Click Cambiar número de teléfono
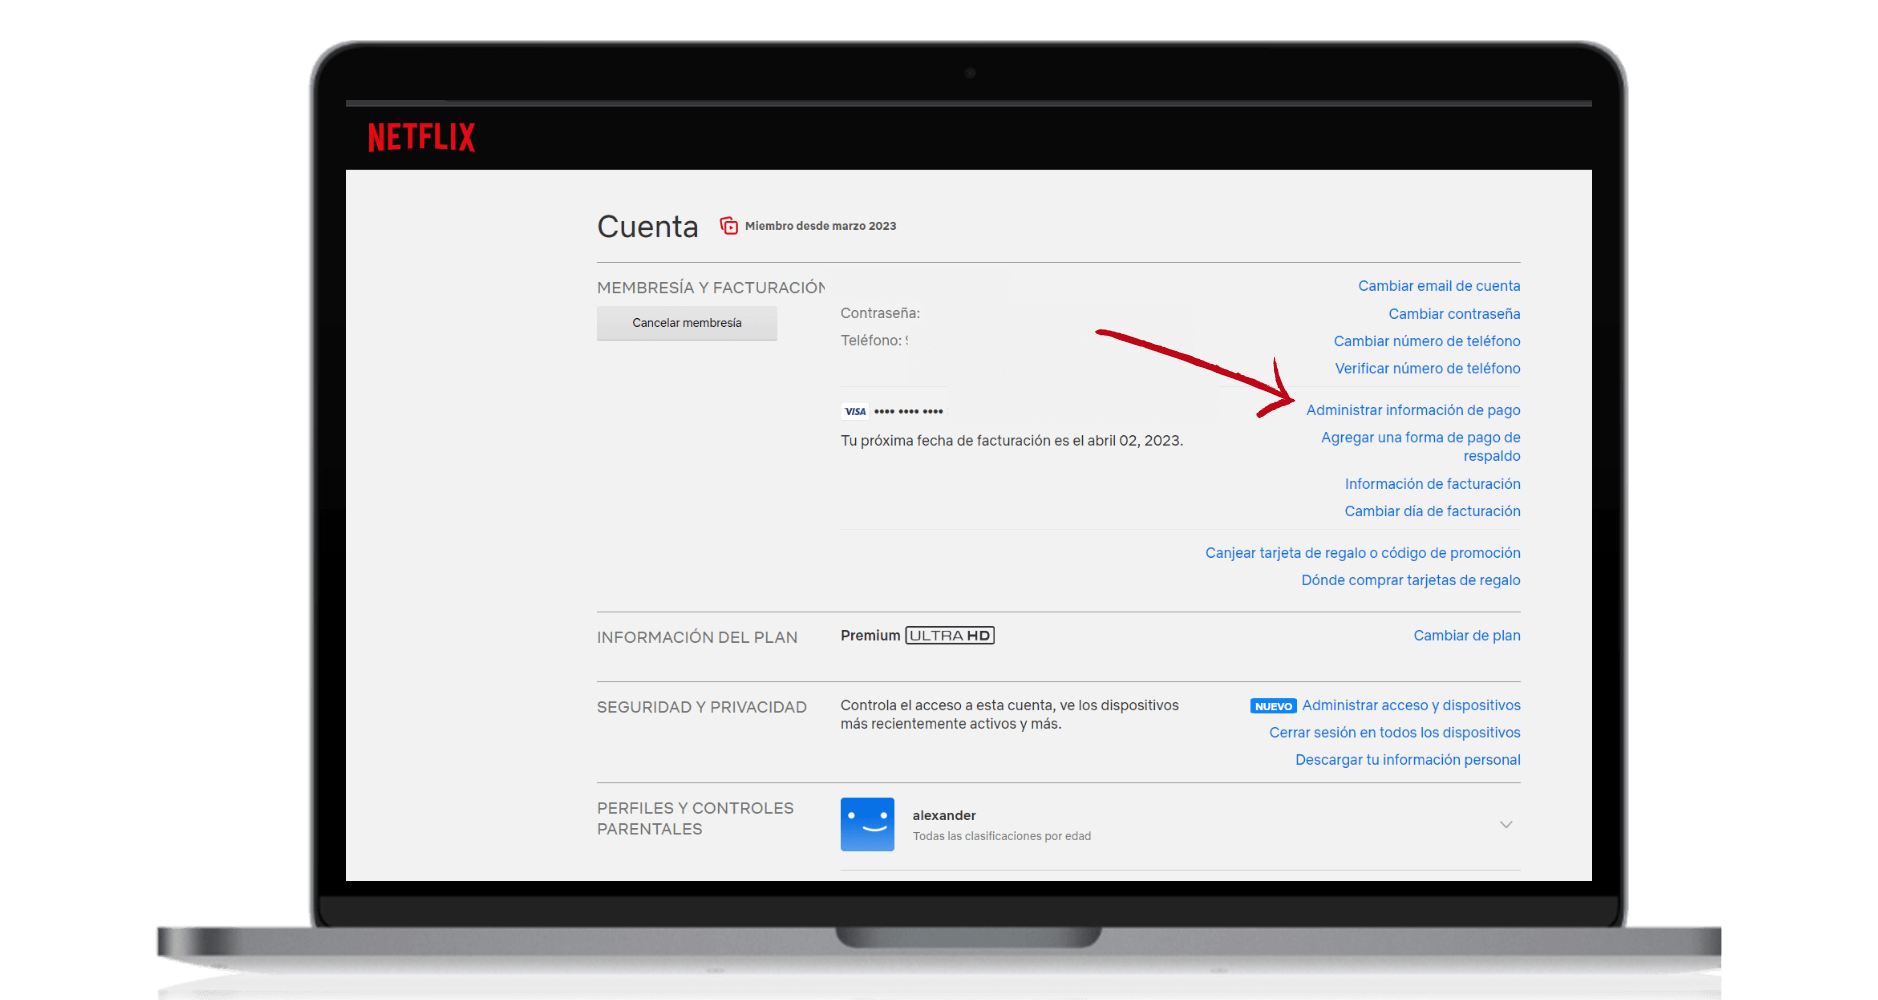 [x=1426, y=340]
